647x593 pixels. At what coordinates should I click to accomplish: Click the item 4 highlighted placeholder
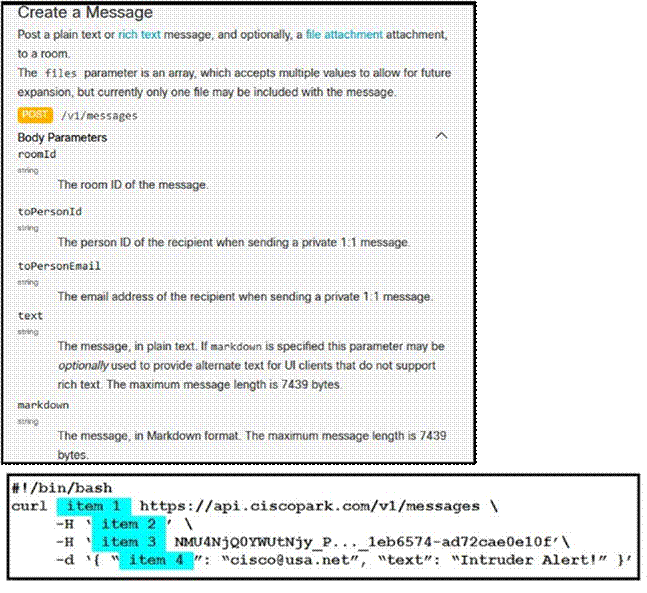tap(156, 560)
